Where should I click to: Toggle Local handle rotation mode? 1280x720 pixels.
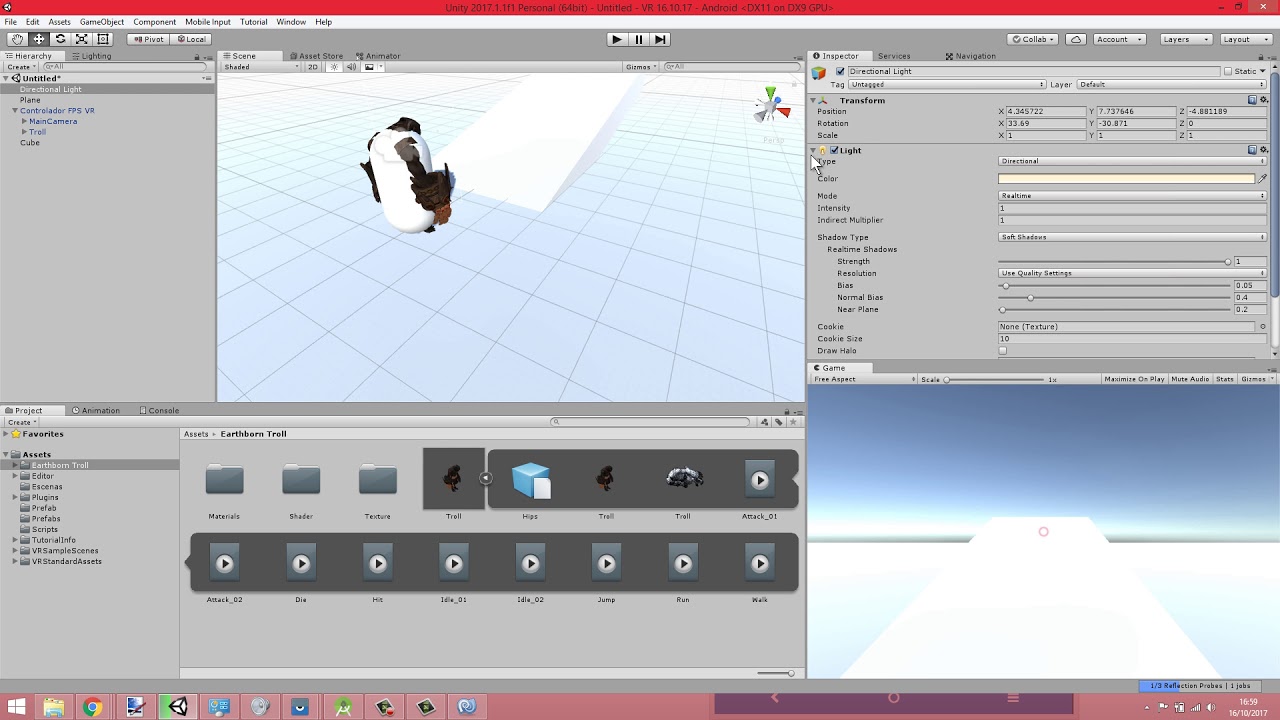tap(190, 39)
